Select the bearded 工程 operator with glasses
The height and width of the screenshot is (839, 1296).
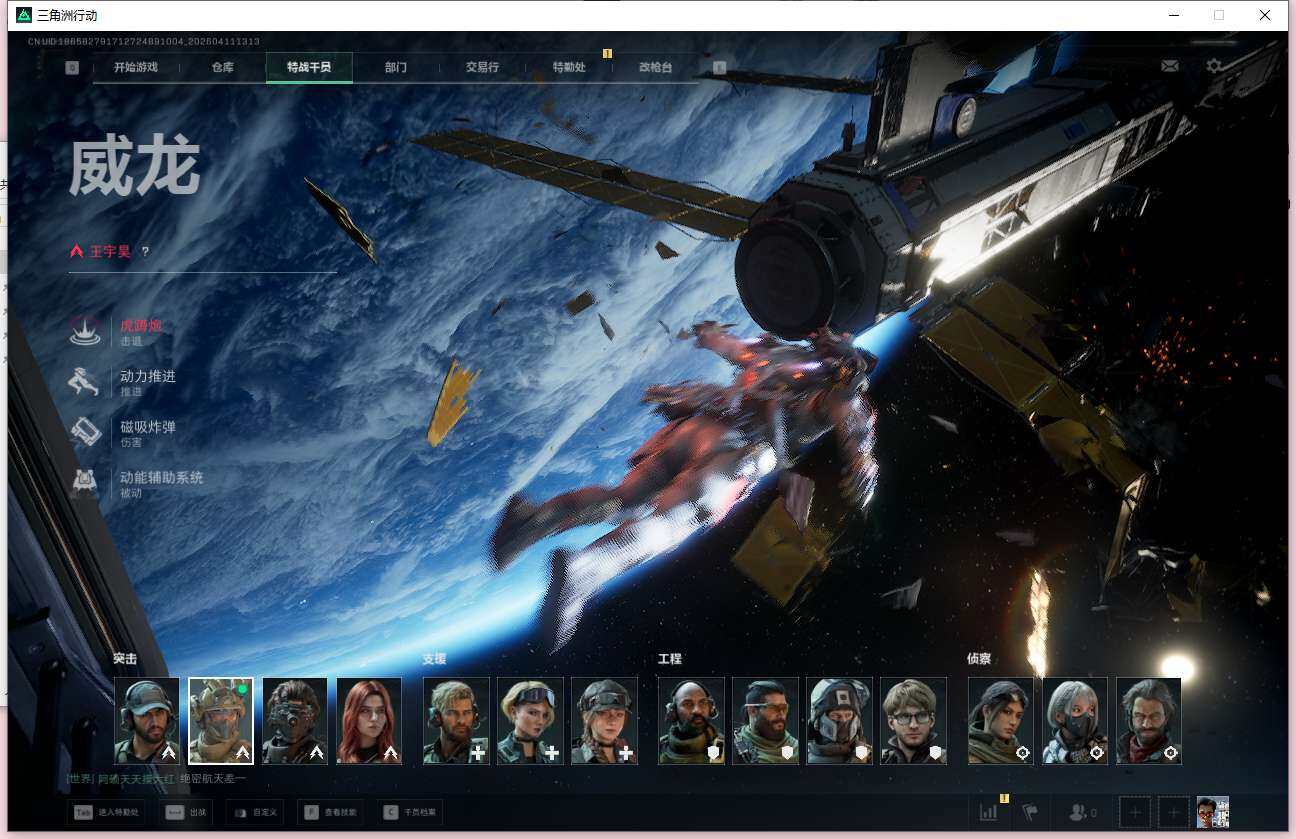point(765,721)
